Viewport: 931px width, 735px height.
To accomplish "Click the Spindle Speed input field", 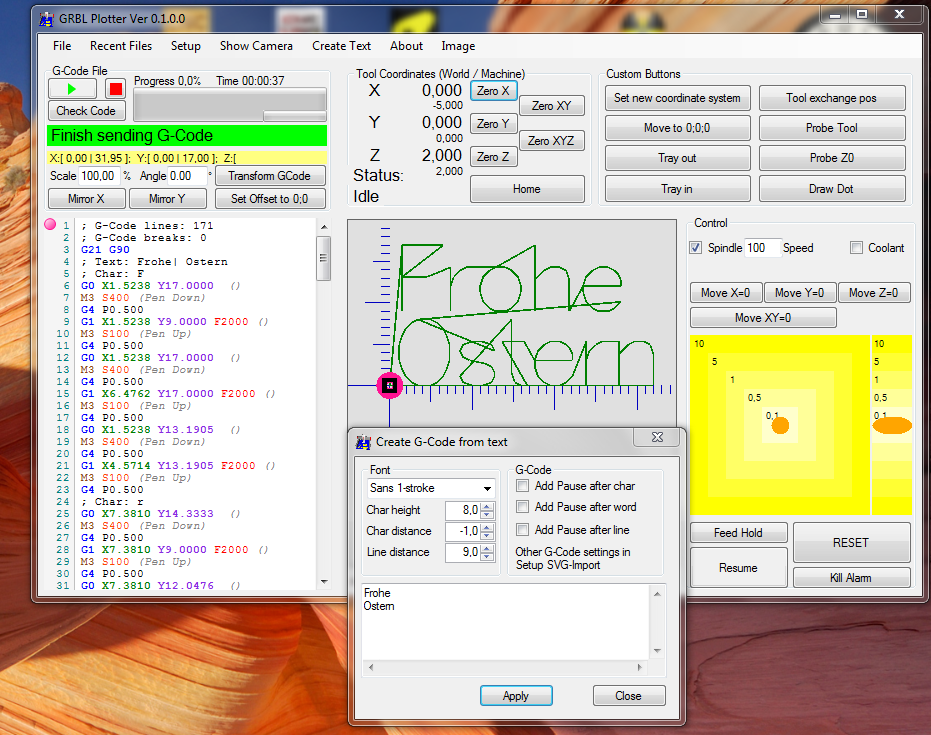I will (x=762, y=248).
